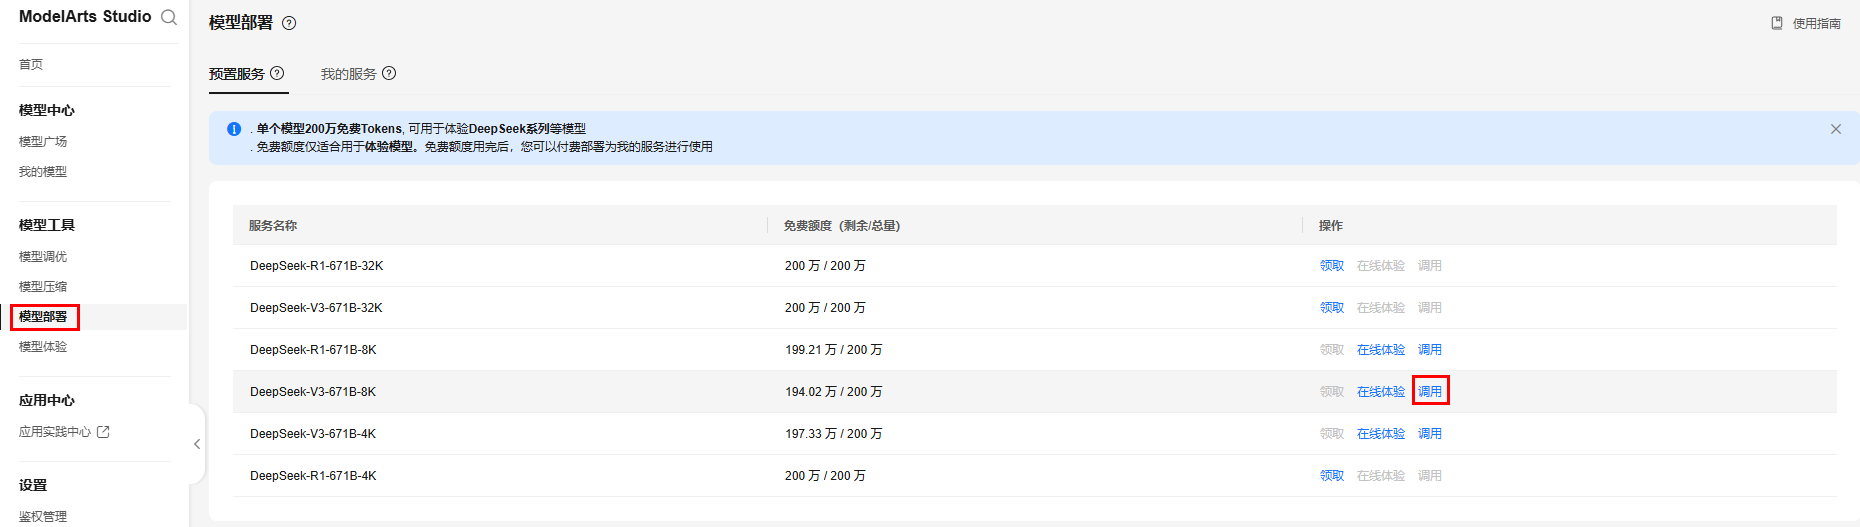The image size is (1860, 527).
Task: Click the external link icon beside 应用实践中心
Action: tap(103, 432)
